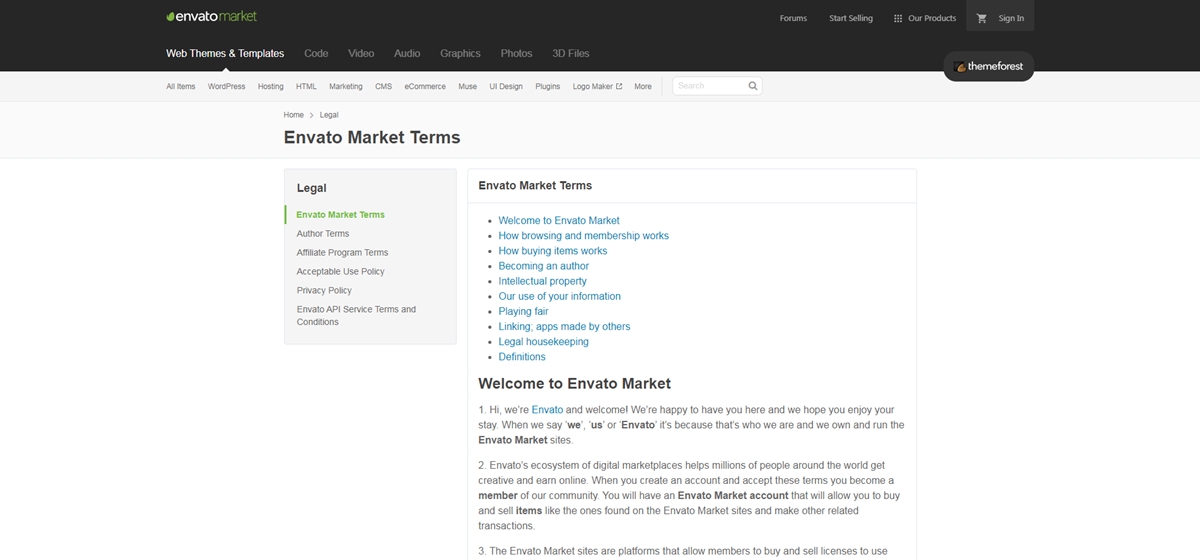Switch to the Audio category
The height and width of the screenshot is (560, 1200).
(407, 53)
